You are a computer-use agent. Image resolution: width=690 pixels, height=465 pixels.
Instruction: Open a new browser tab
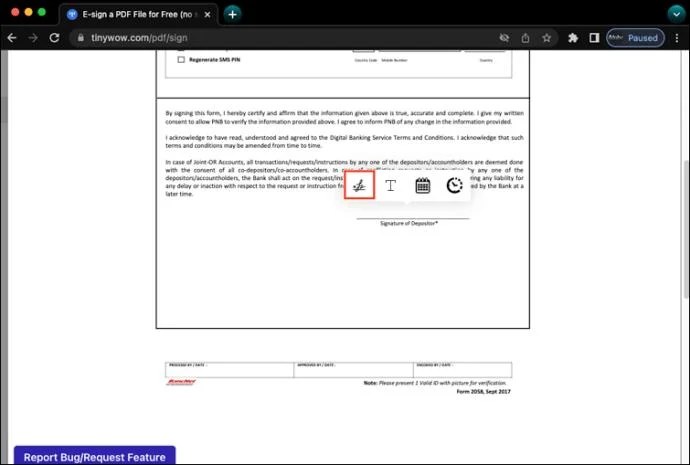[x=232, y=14]
